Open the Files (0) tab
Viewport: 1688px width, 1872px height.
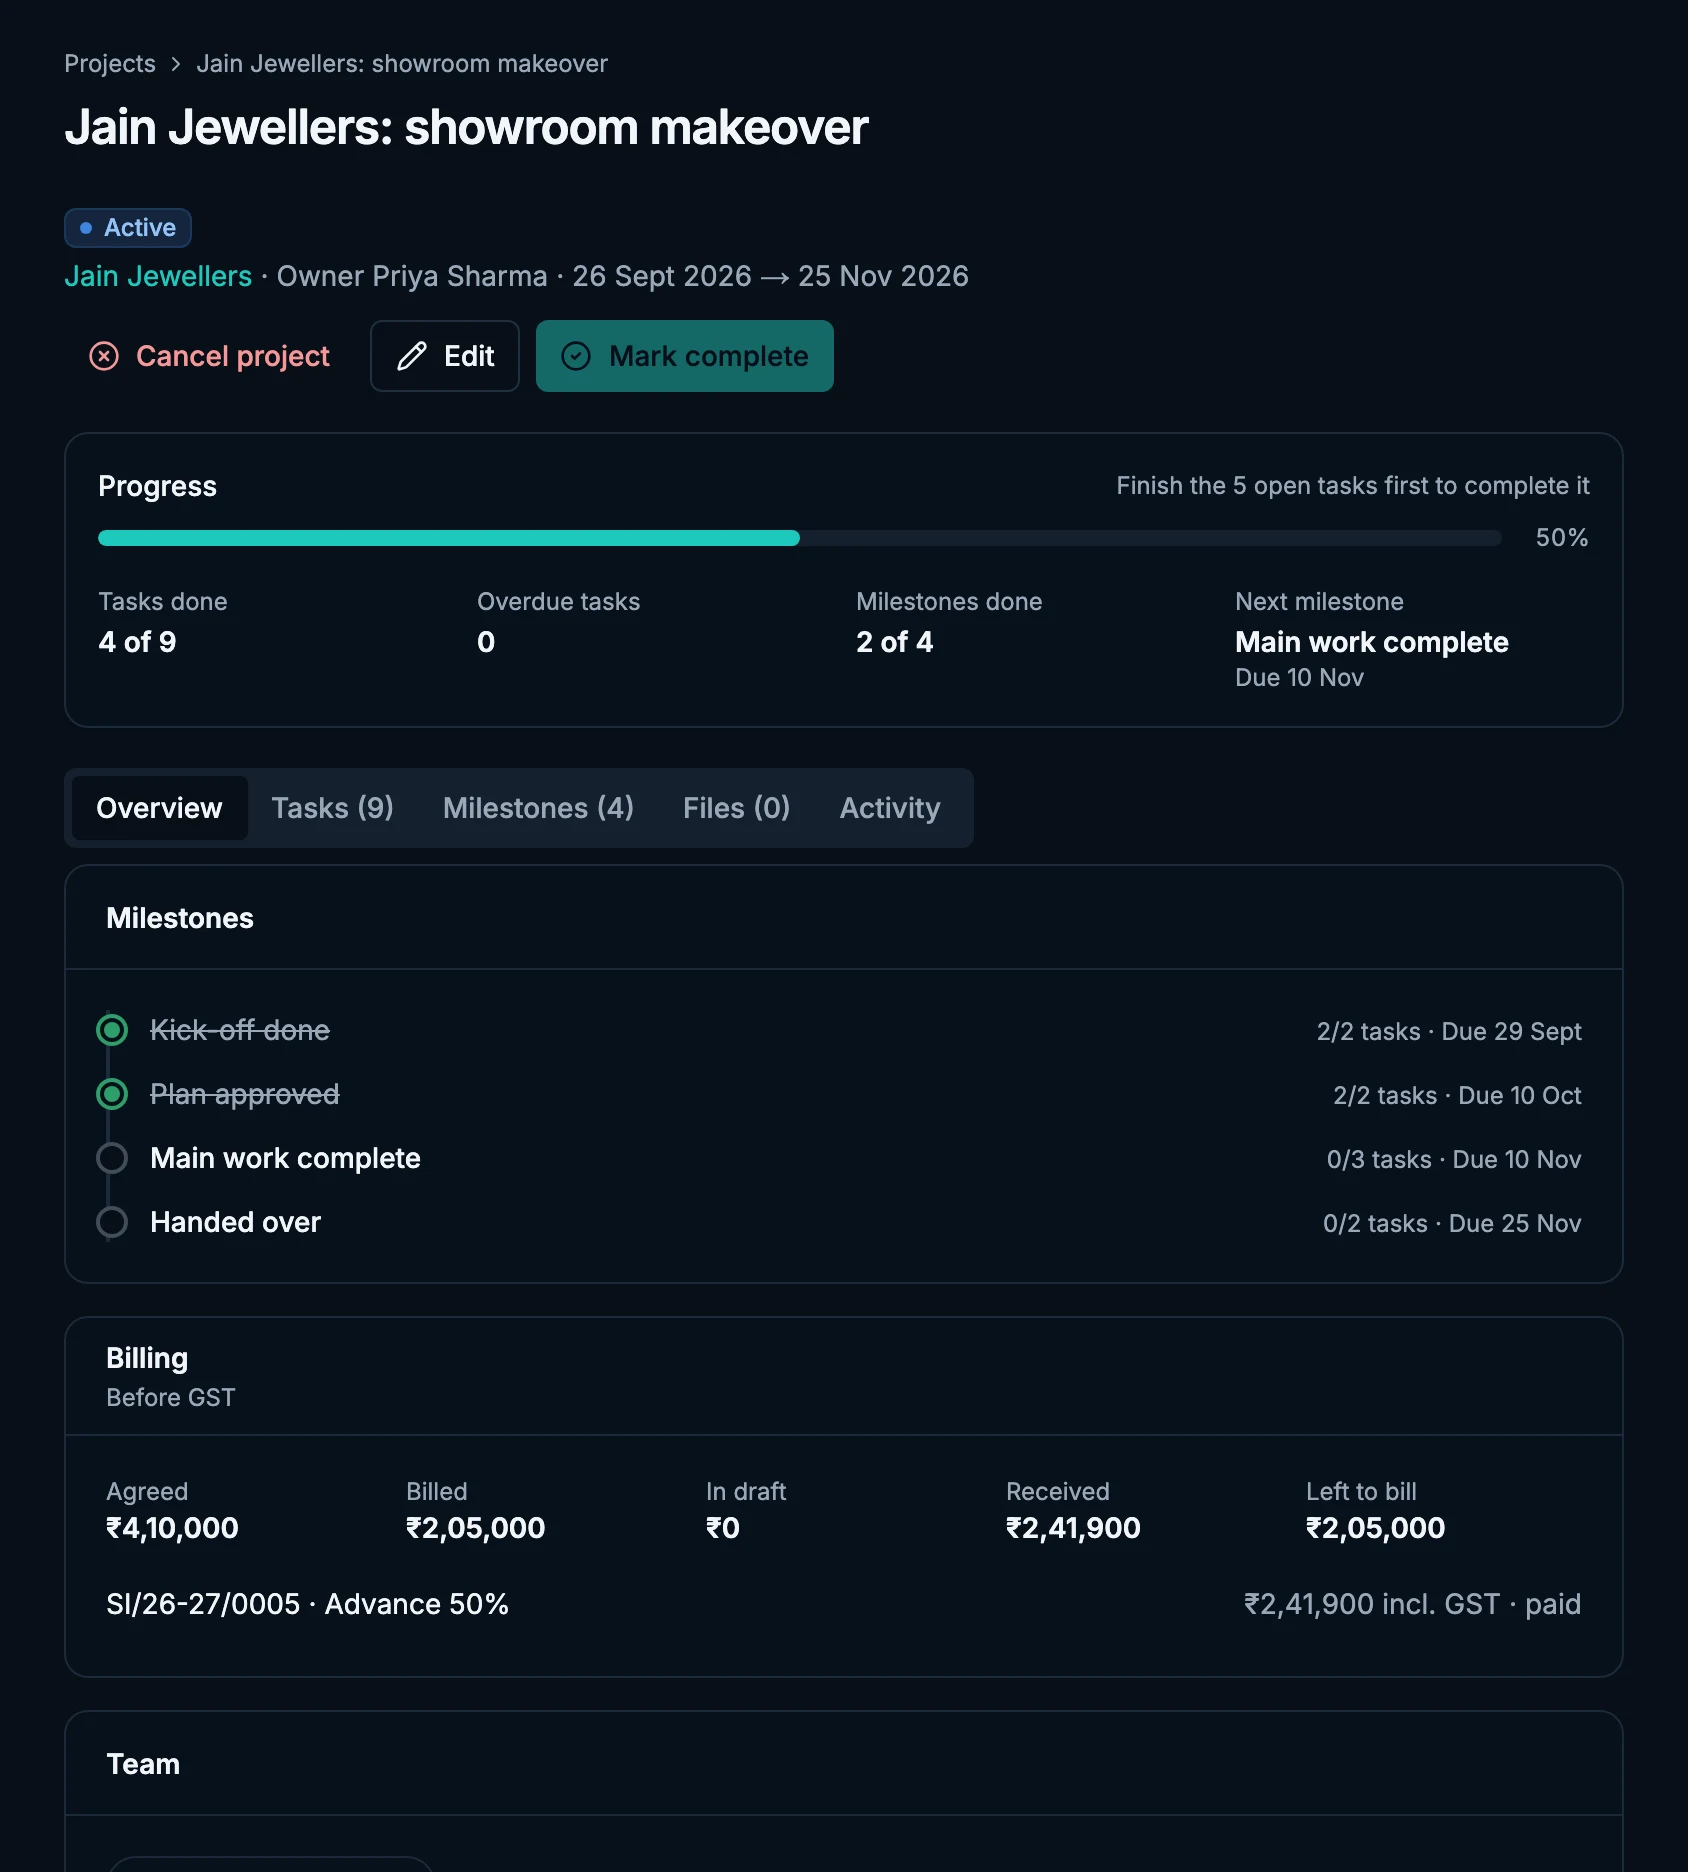(737, 808)
